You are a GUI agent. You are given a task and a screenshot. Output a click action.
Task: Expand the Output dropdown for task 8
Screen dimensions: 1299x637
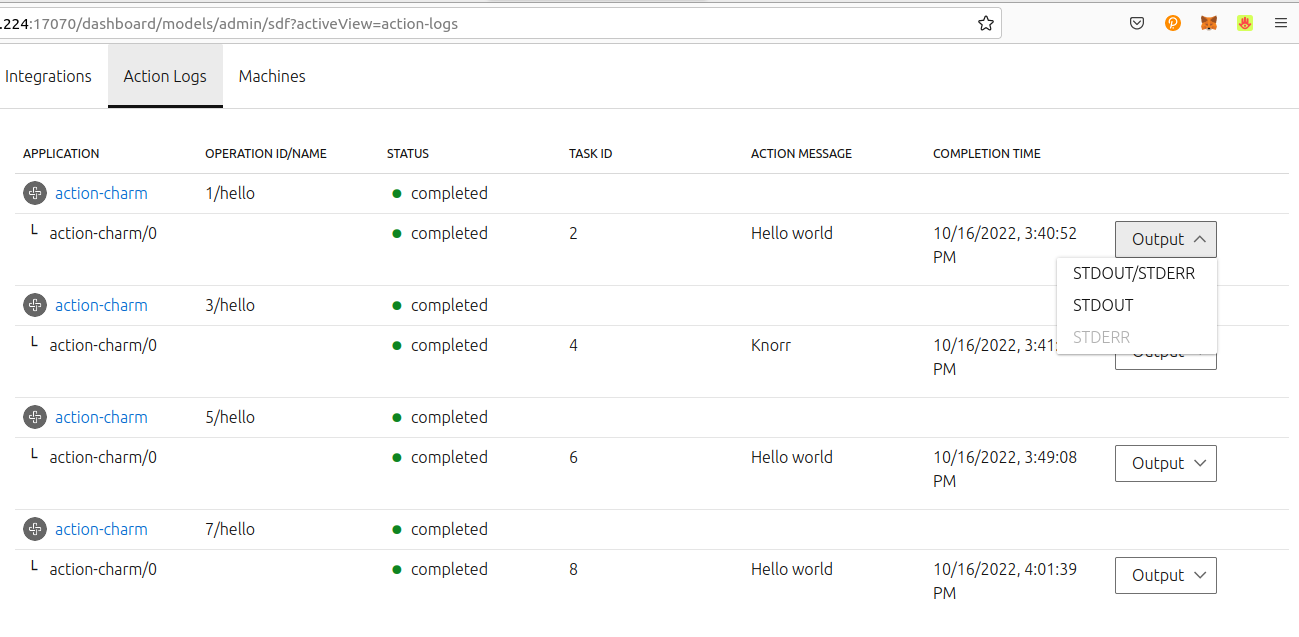click(x=1165, y=575)
